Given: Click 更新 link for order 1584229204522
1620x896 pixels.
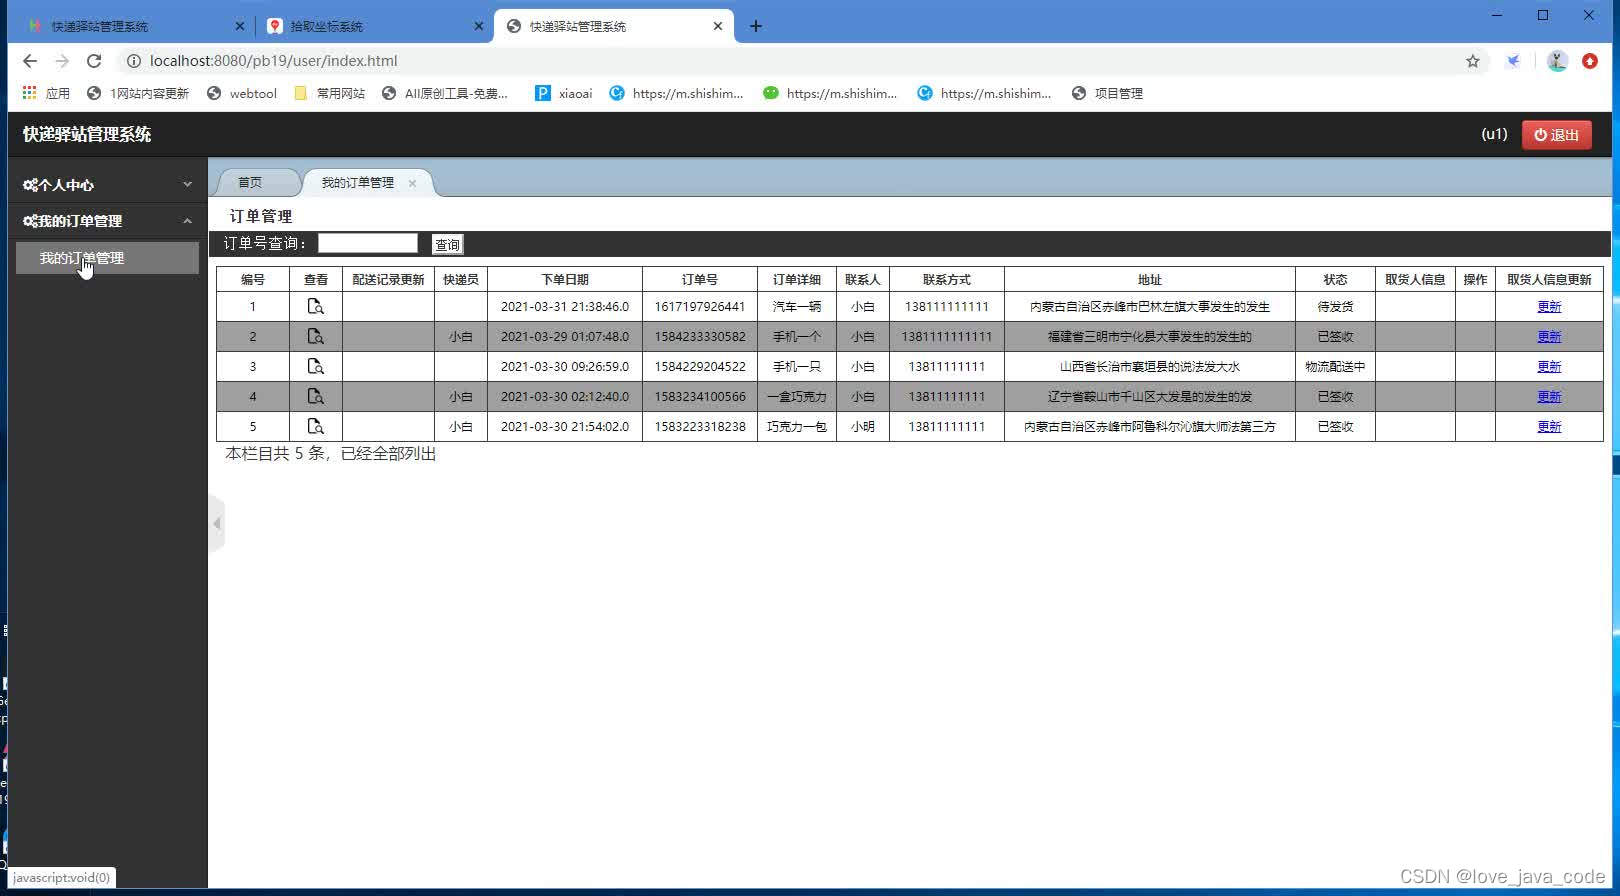Looking at the screenshot, I should 1549,367.
